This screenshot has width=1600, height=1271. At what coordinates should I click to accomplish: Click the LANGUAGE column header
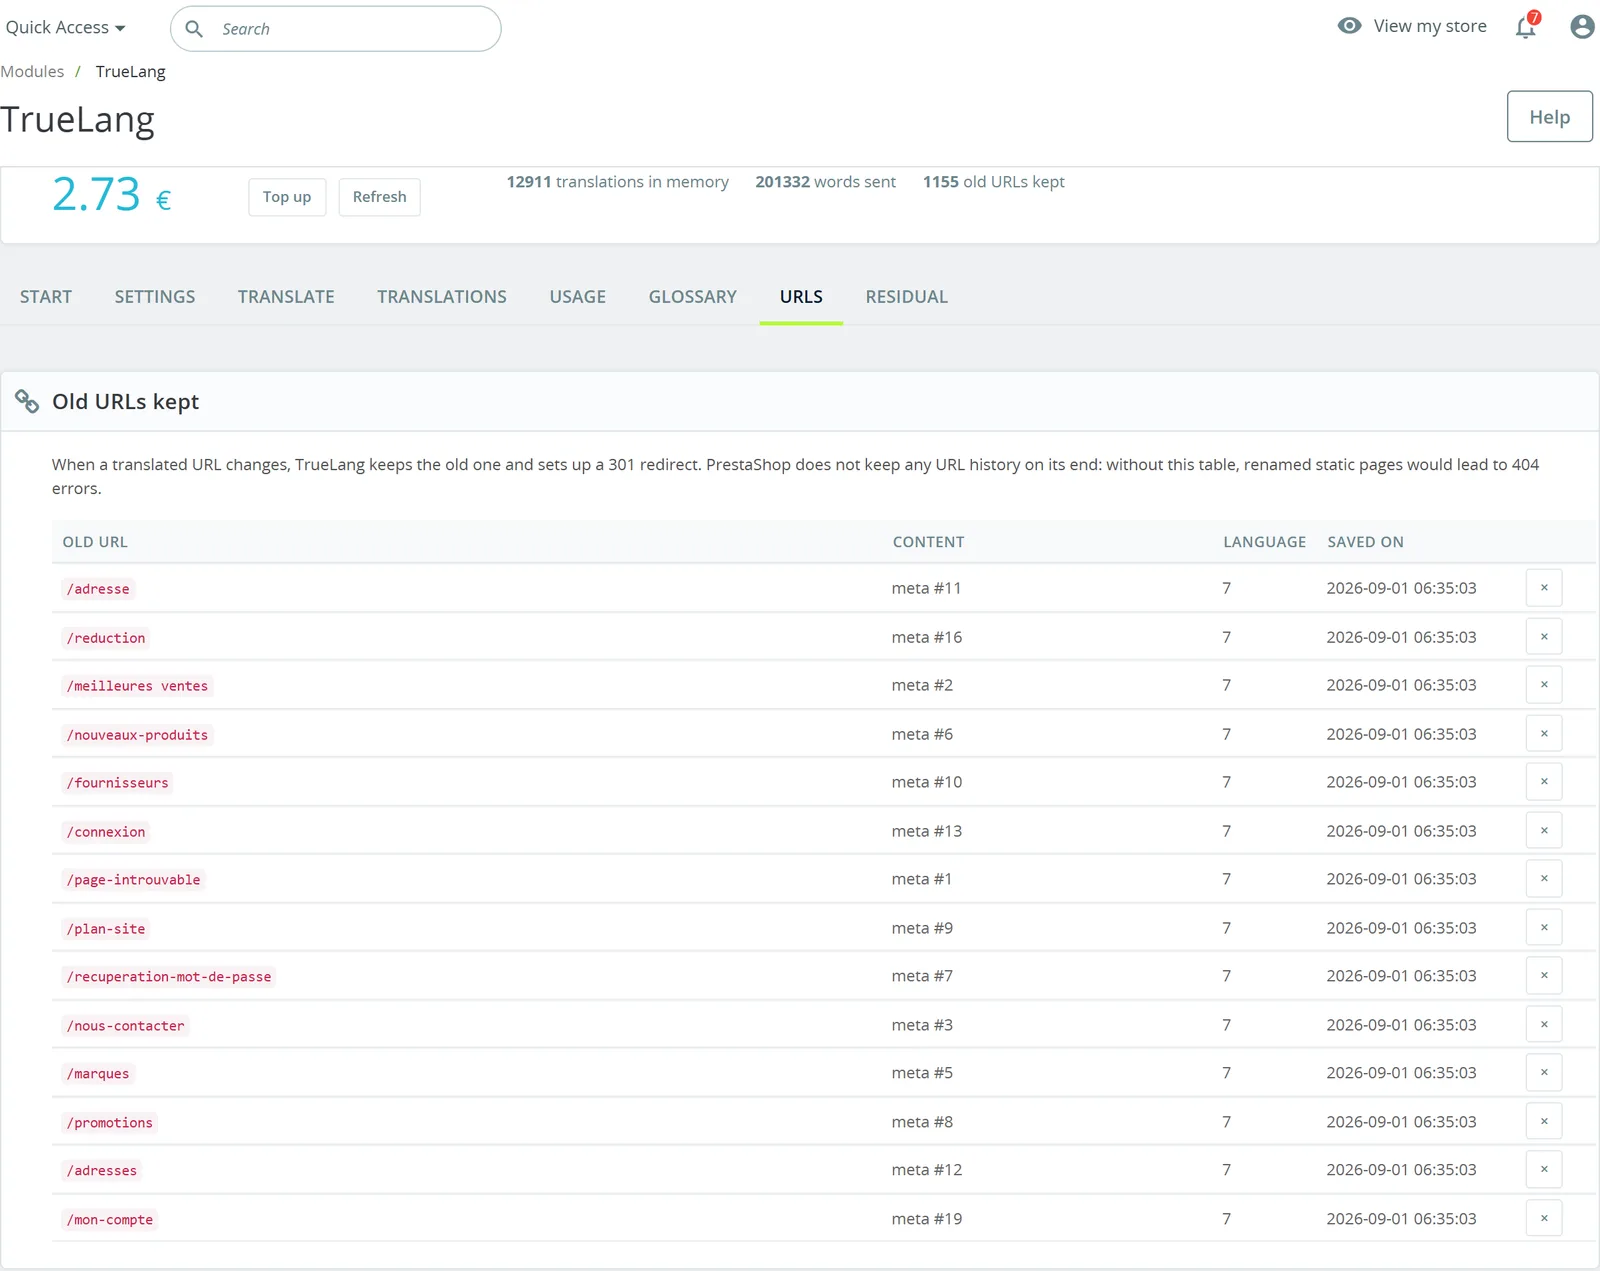click(x=1264, y=542)
